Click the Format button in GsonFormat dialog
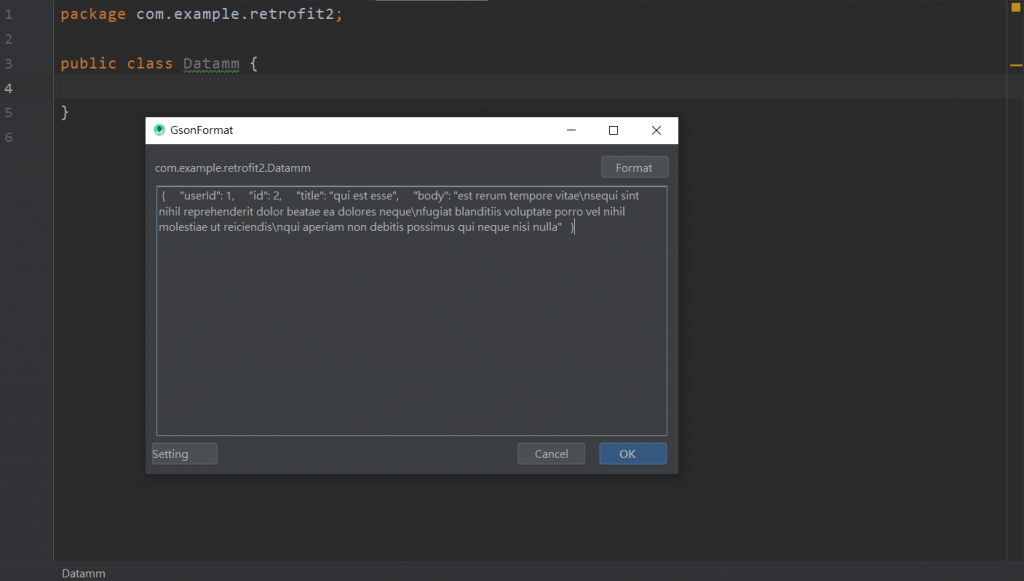Screen dimensions: 1024x581 pos(634,168)
